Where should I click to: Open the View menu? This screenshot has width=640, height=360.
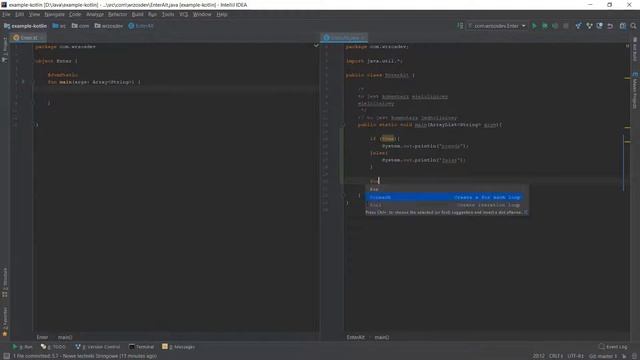(34, 14)
